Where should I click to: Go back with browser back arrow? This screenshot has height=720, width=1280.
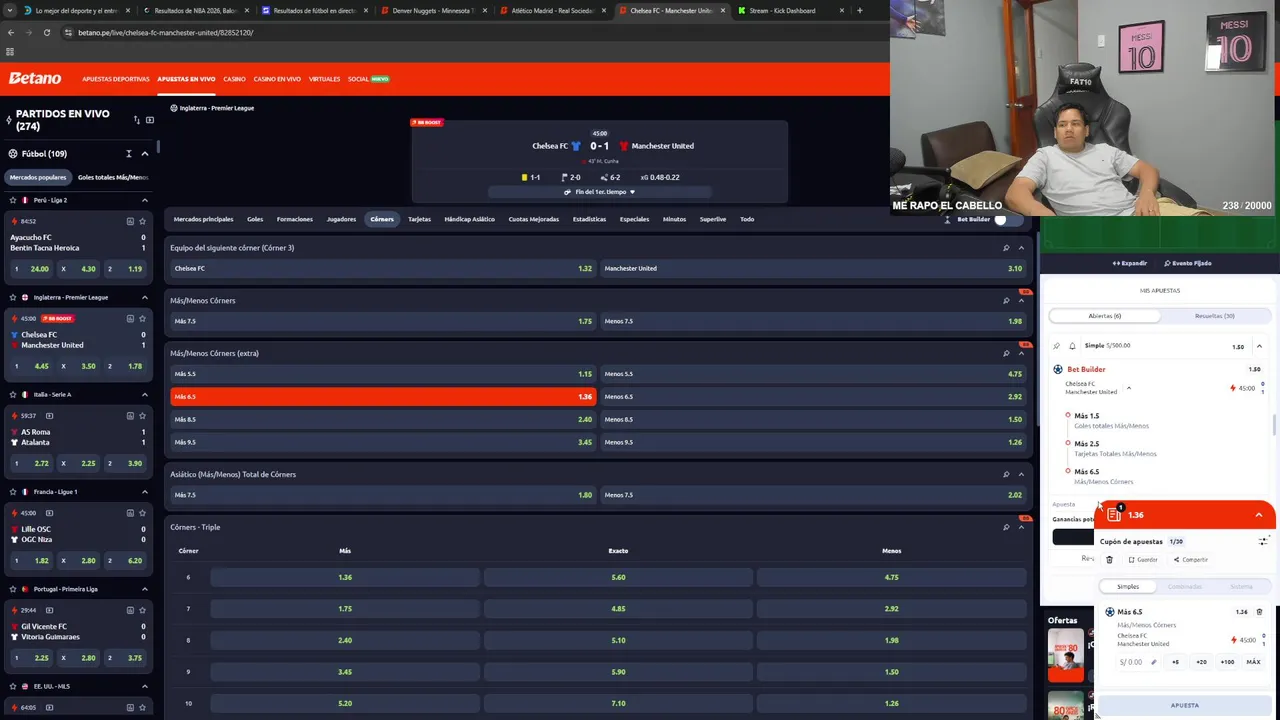coord(10,32)
